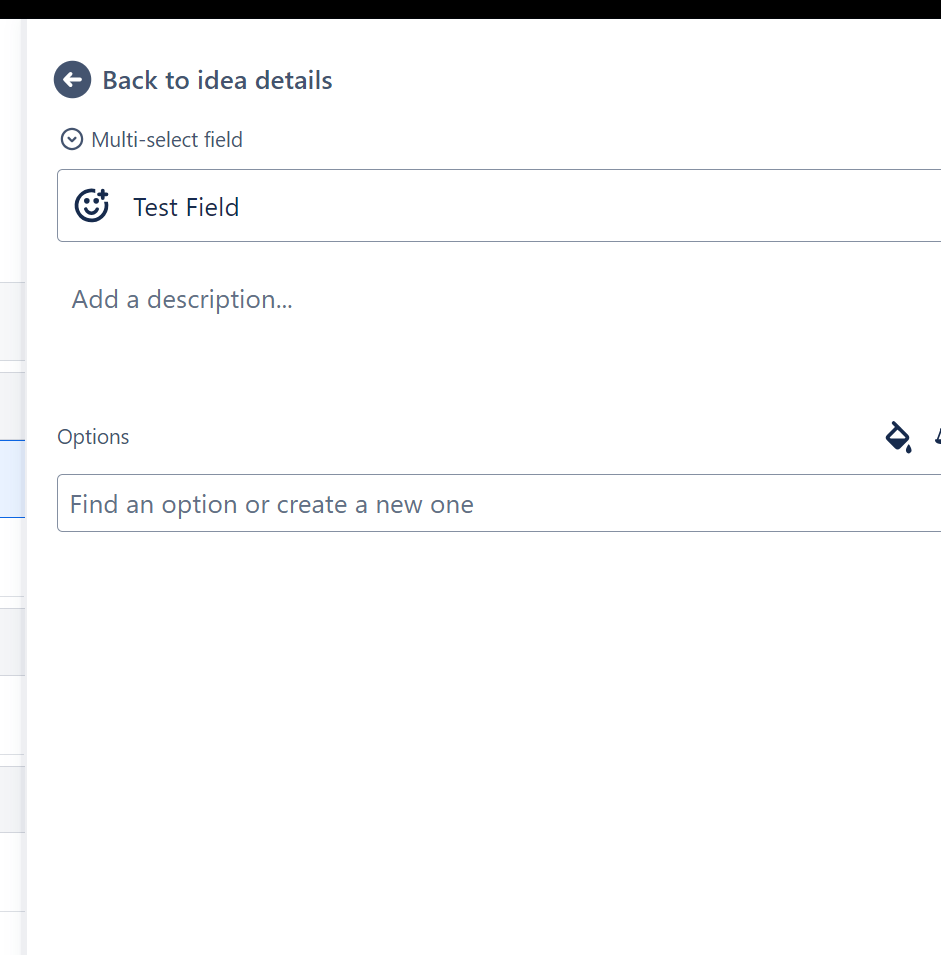The image size is (941, 955).
Task: Click the circled chevron icon before Multi-select field
Action: 71,139
